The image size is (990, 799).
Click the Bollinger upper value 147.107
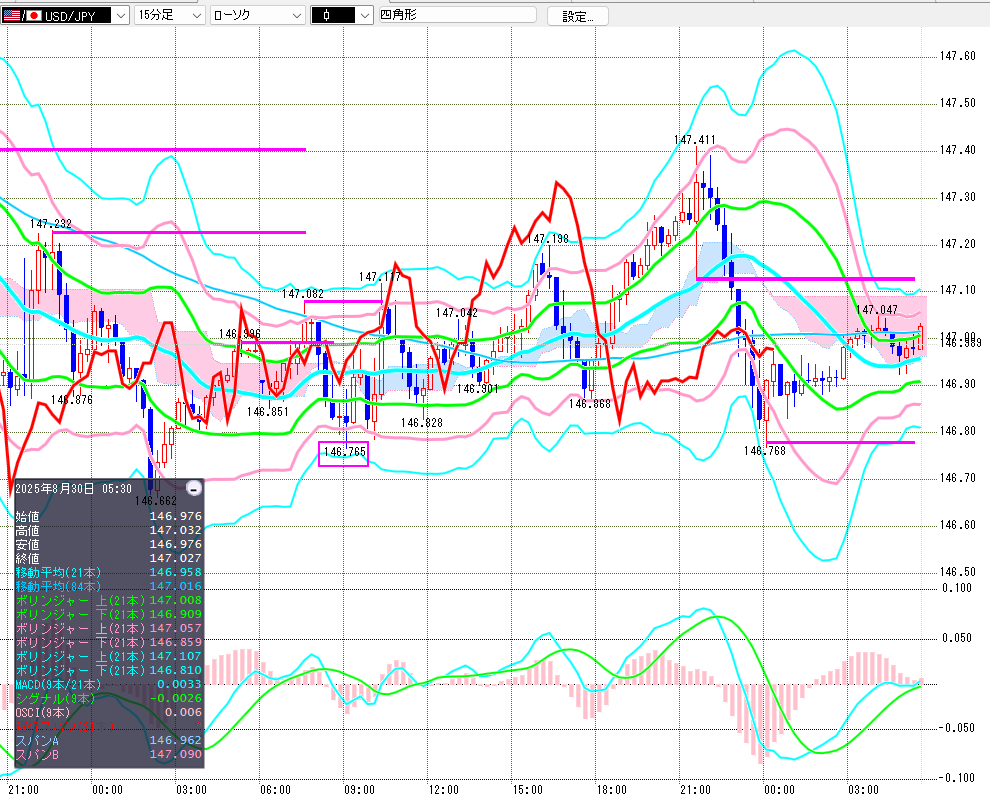pyautogui.click(x=176, y=656)
